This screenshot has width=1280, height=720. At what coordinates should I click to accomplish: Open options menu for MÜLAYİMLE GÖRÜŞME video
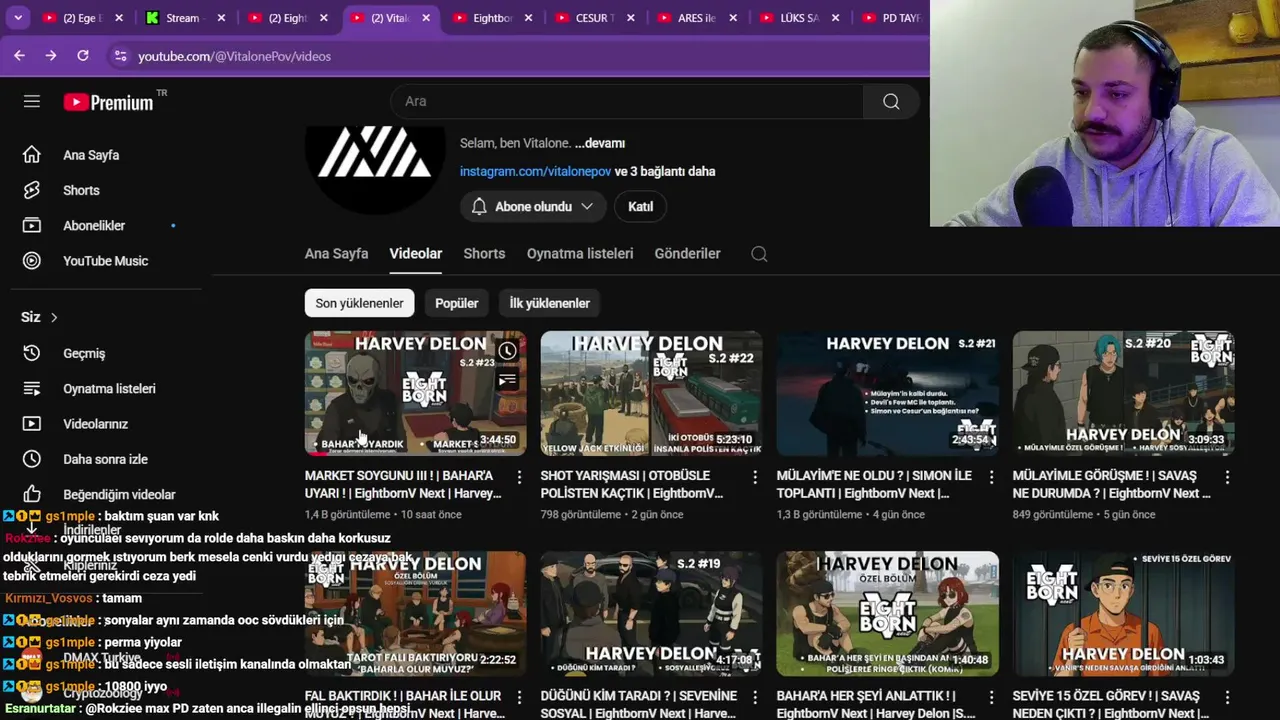coord(1227,477)
